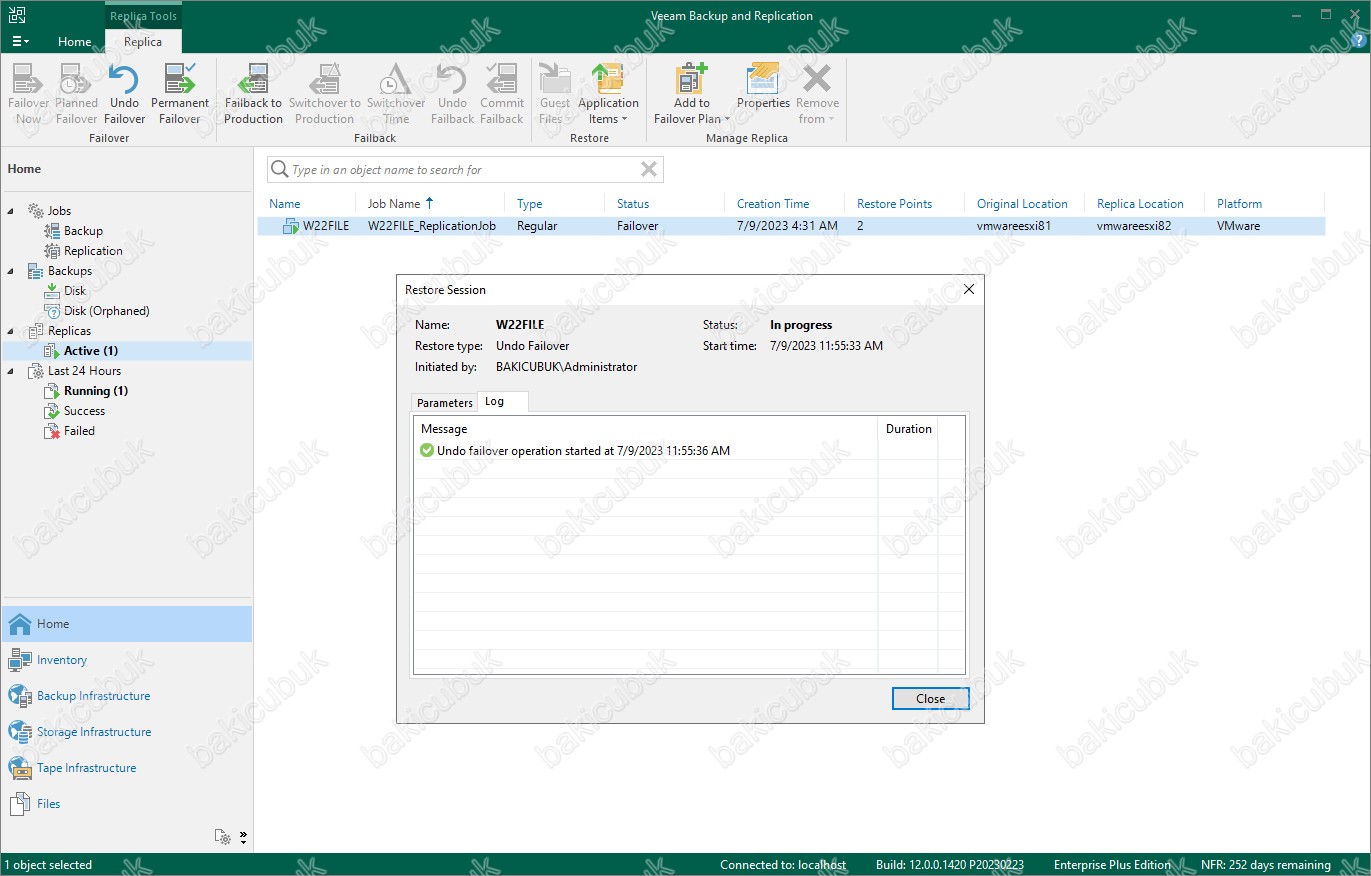Close Restore Session dialog with X

tap(968, 289)
